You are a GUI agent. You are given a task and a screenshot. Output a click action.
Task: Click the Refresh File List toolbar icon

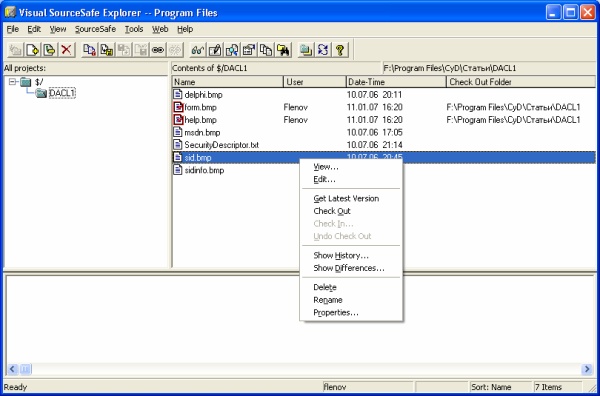click(x=323, y=50)
